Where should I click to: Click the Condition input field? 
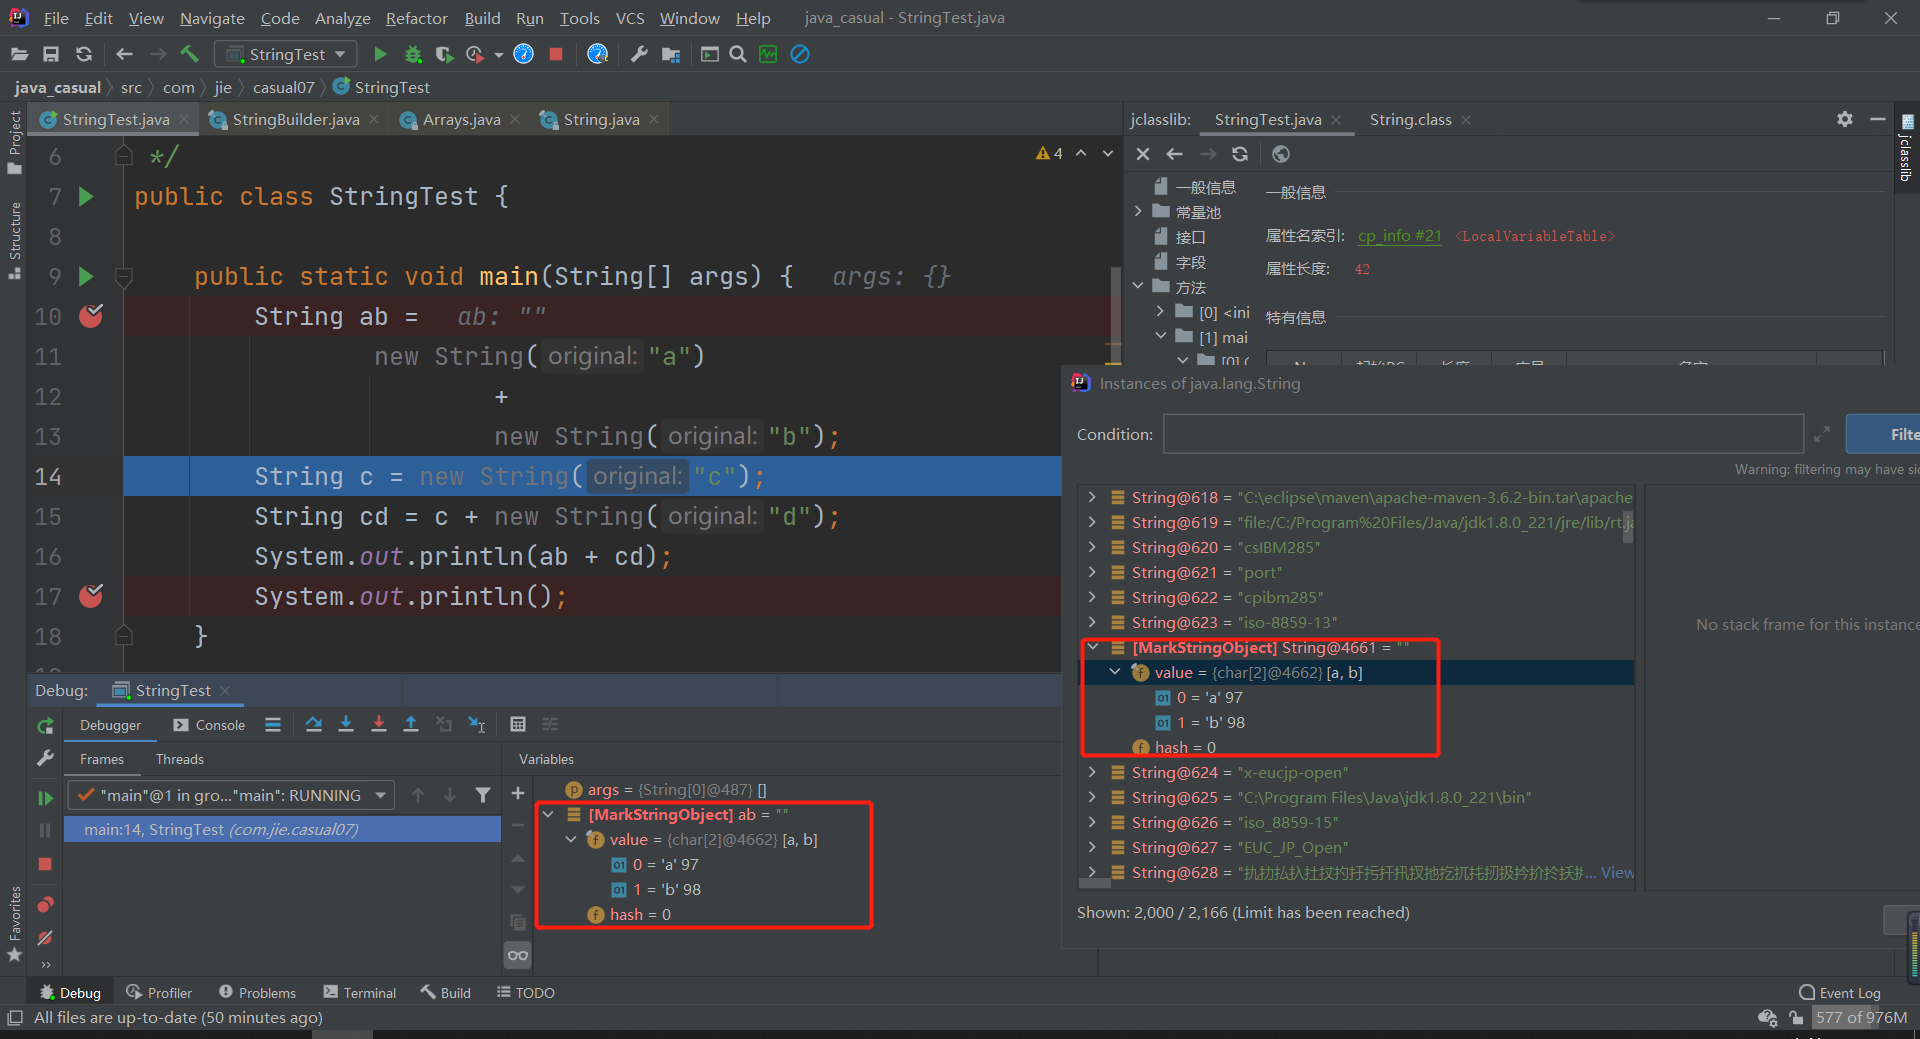coord(1483,434)
